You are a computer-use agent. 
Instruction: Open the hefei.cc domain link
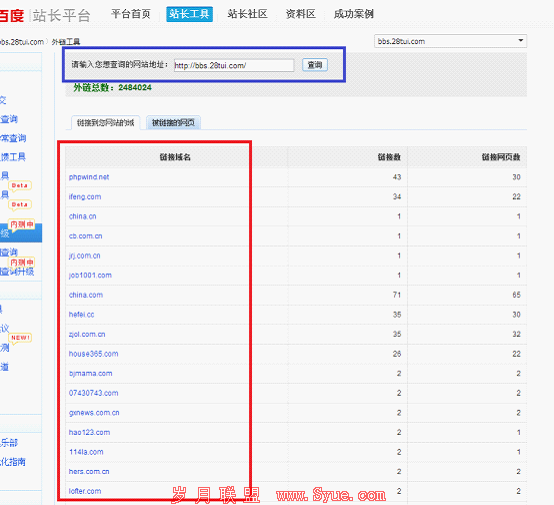pyautogui.click(x=82, y=315)
